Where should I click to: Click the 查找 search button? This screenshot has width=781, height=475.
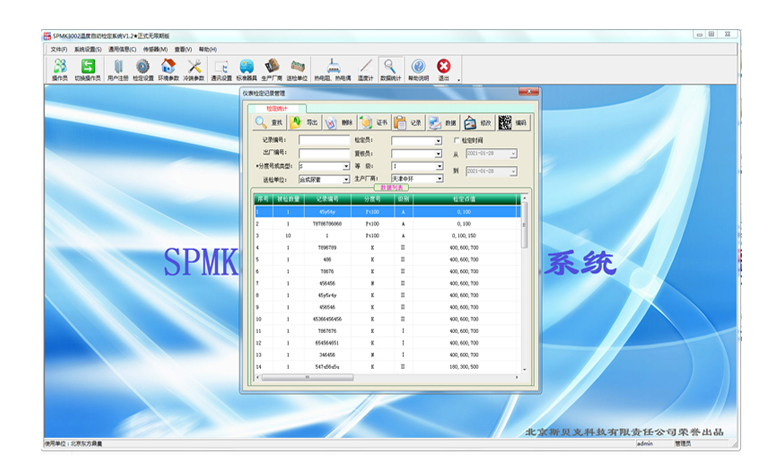(270, 123)
